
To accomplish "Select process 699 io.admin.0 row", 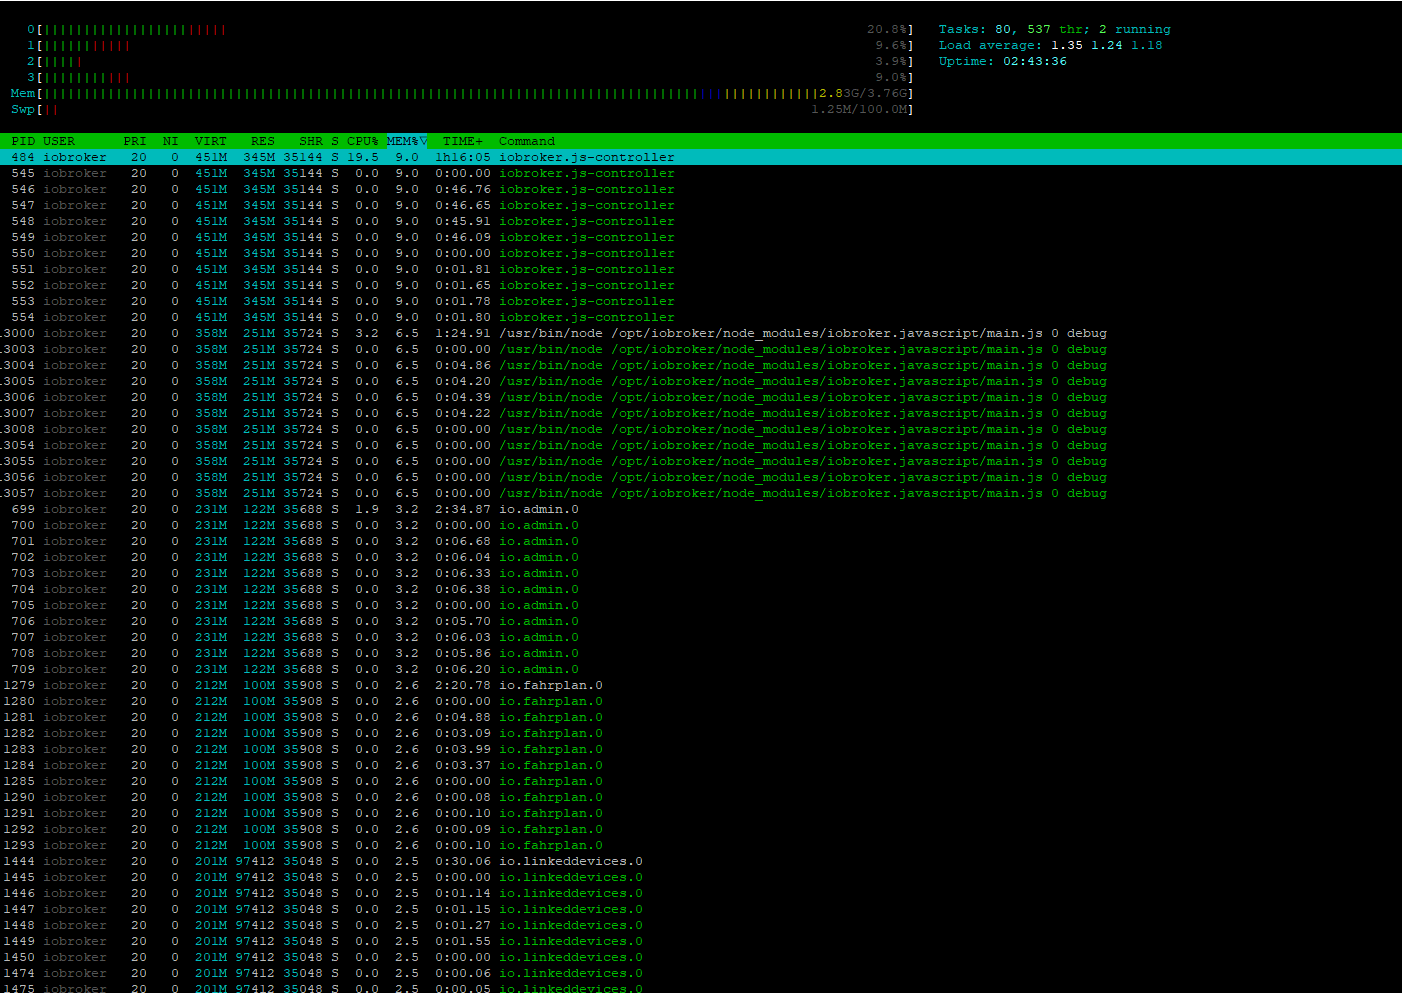I will click(x=701, y=509).
